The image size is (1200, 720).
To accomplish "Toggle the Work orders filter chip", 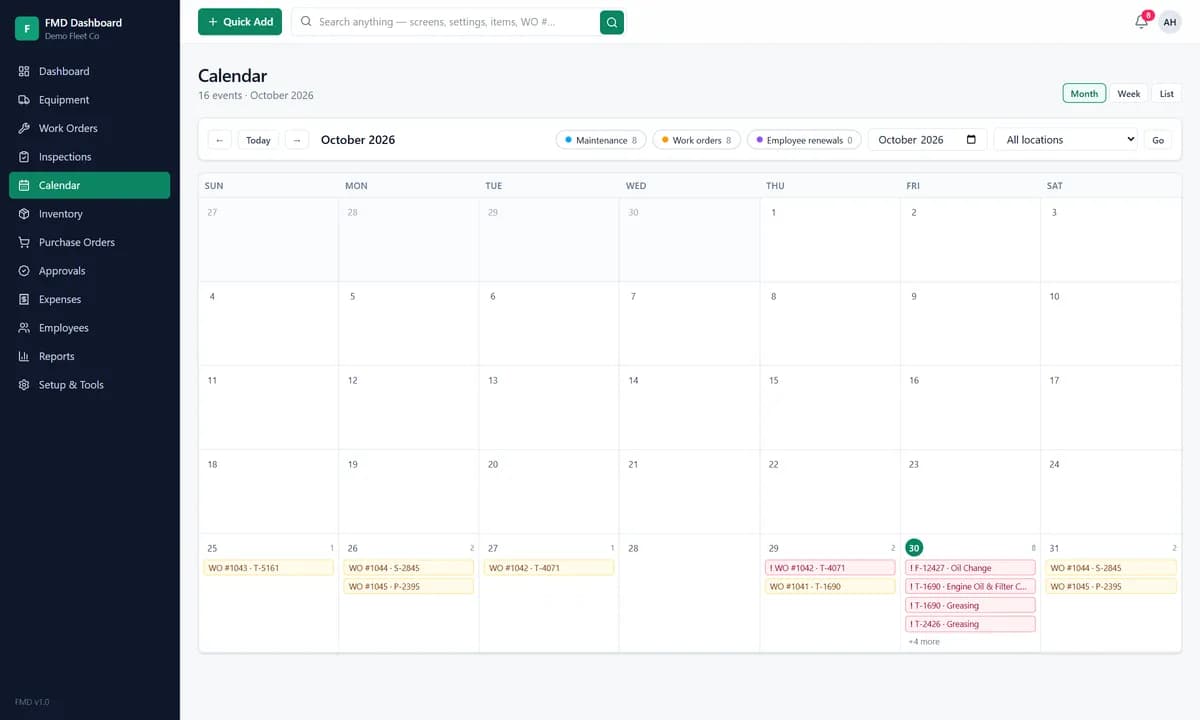I will pyautogui.click(x=696, y=140).
